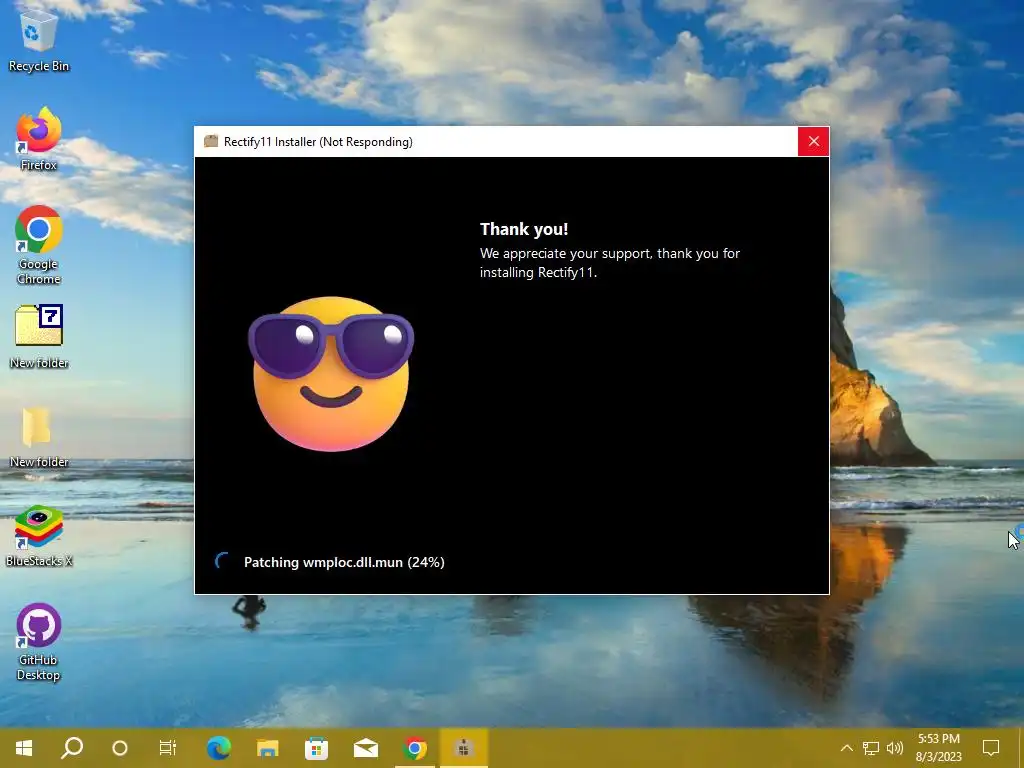Click the spinning progress ring indicator
Viewport: 1024px width, 768px height.
(x=223, y=561)
